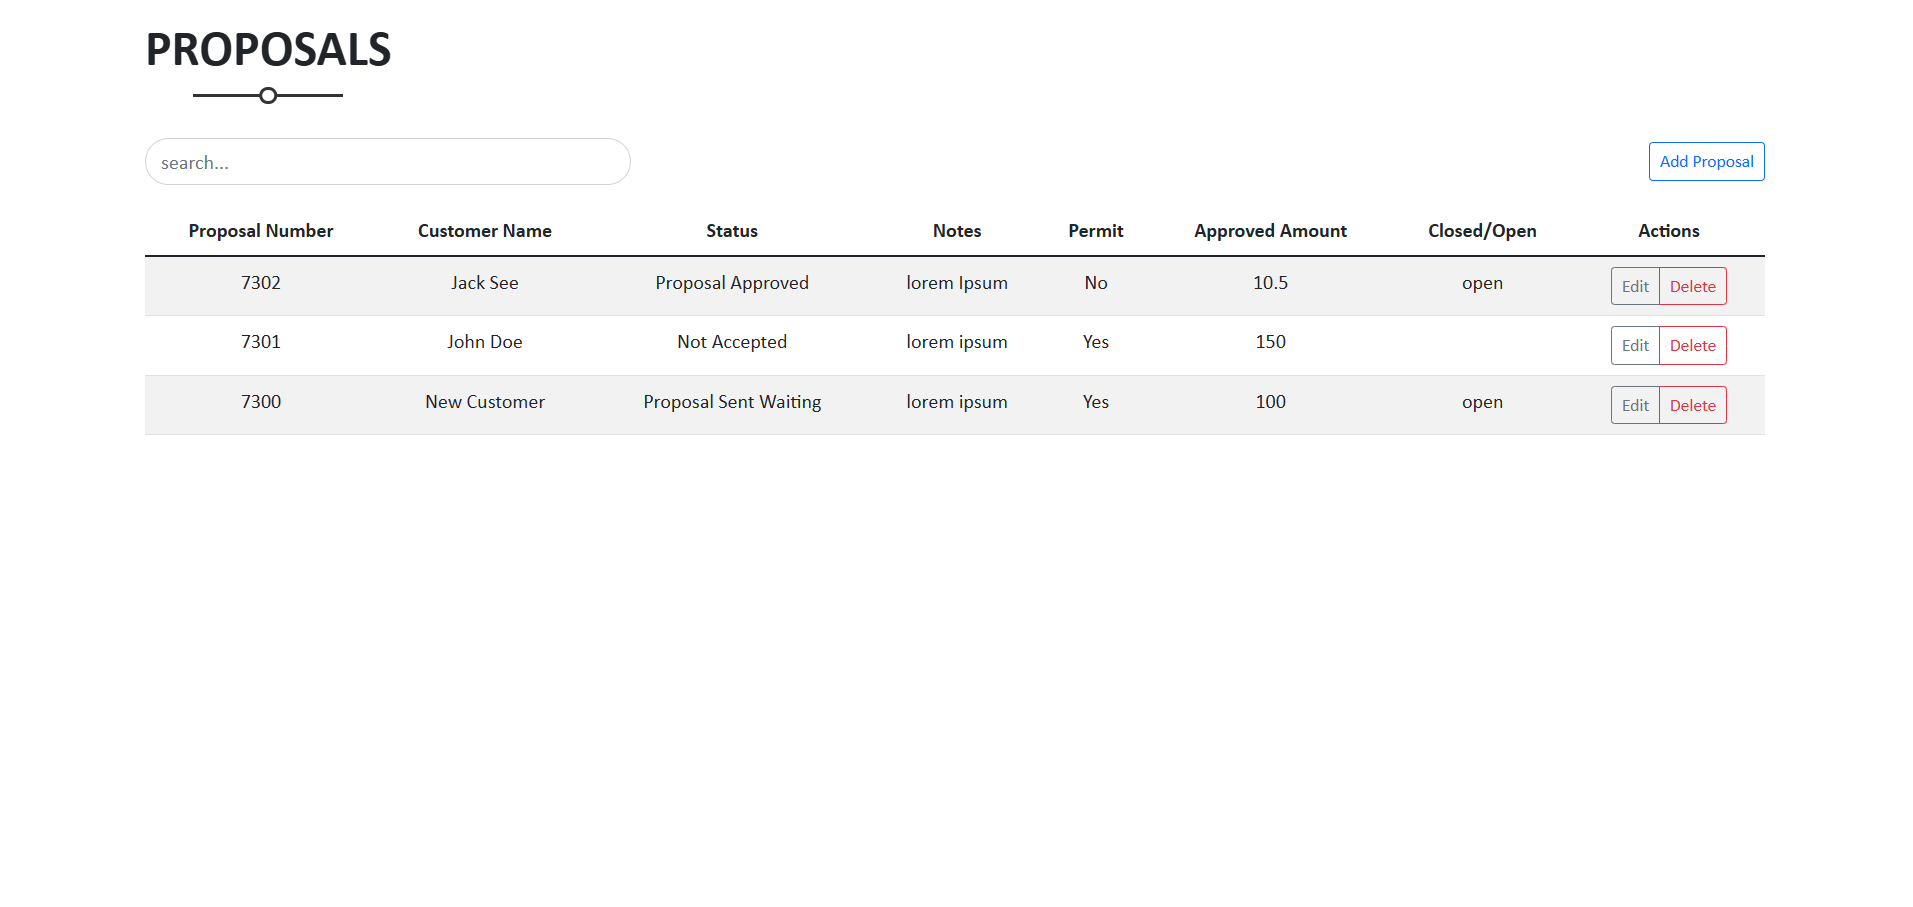Select the Proposal Approved status cell
The width and height of the screenshot is (1913, 907).
coord(732,283)
